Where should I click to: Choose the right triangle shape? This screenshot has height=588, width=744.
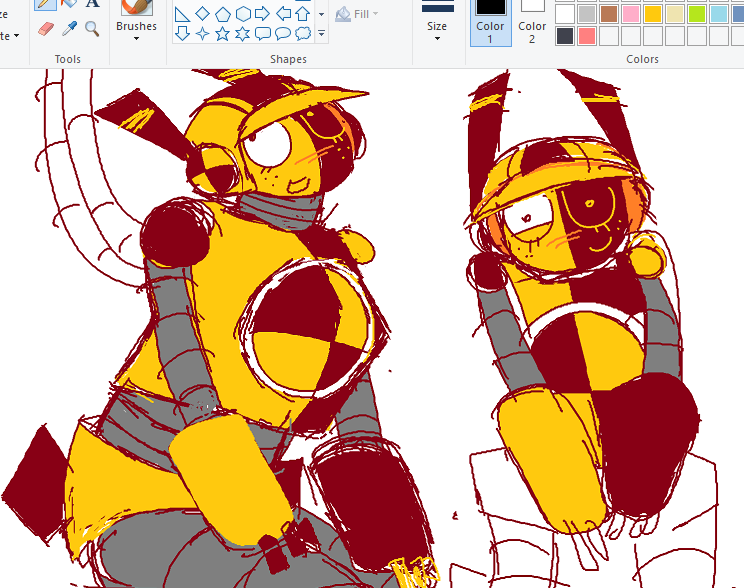click(x=182, y=14)
